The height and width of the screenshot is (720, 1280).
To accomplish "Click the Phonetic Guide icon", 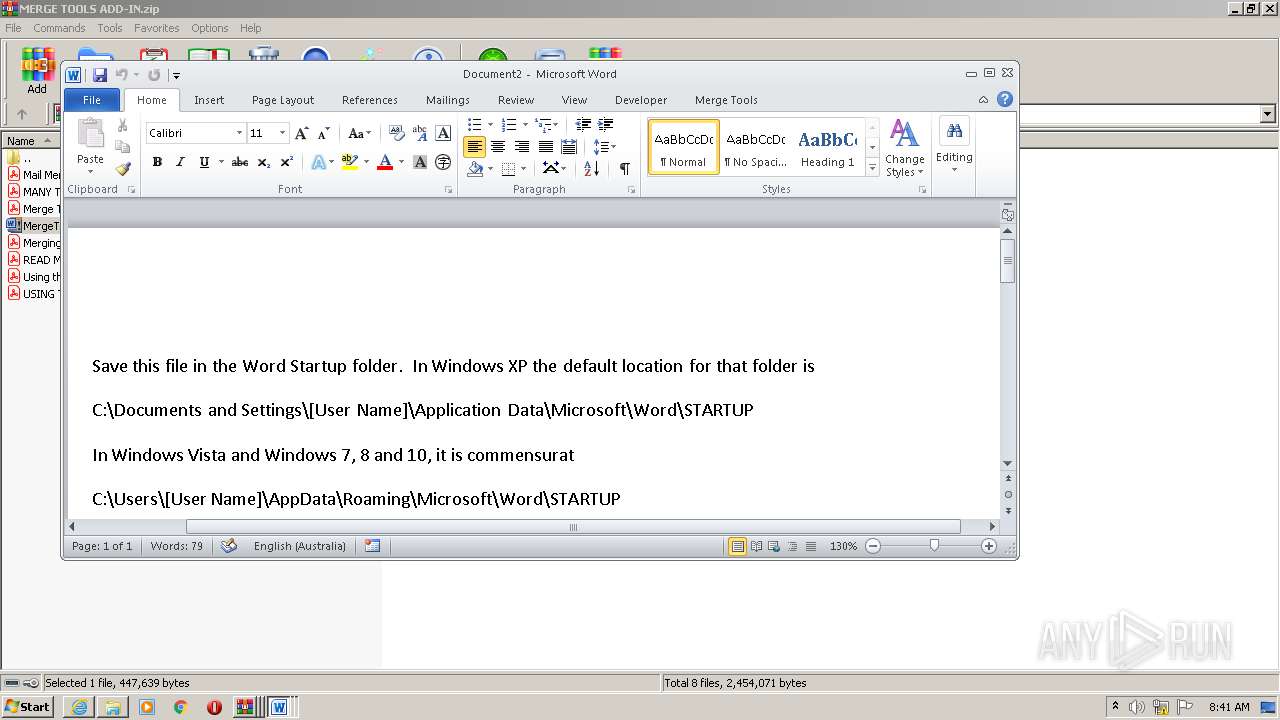I will pos(420,133).
